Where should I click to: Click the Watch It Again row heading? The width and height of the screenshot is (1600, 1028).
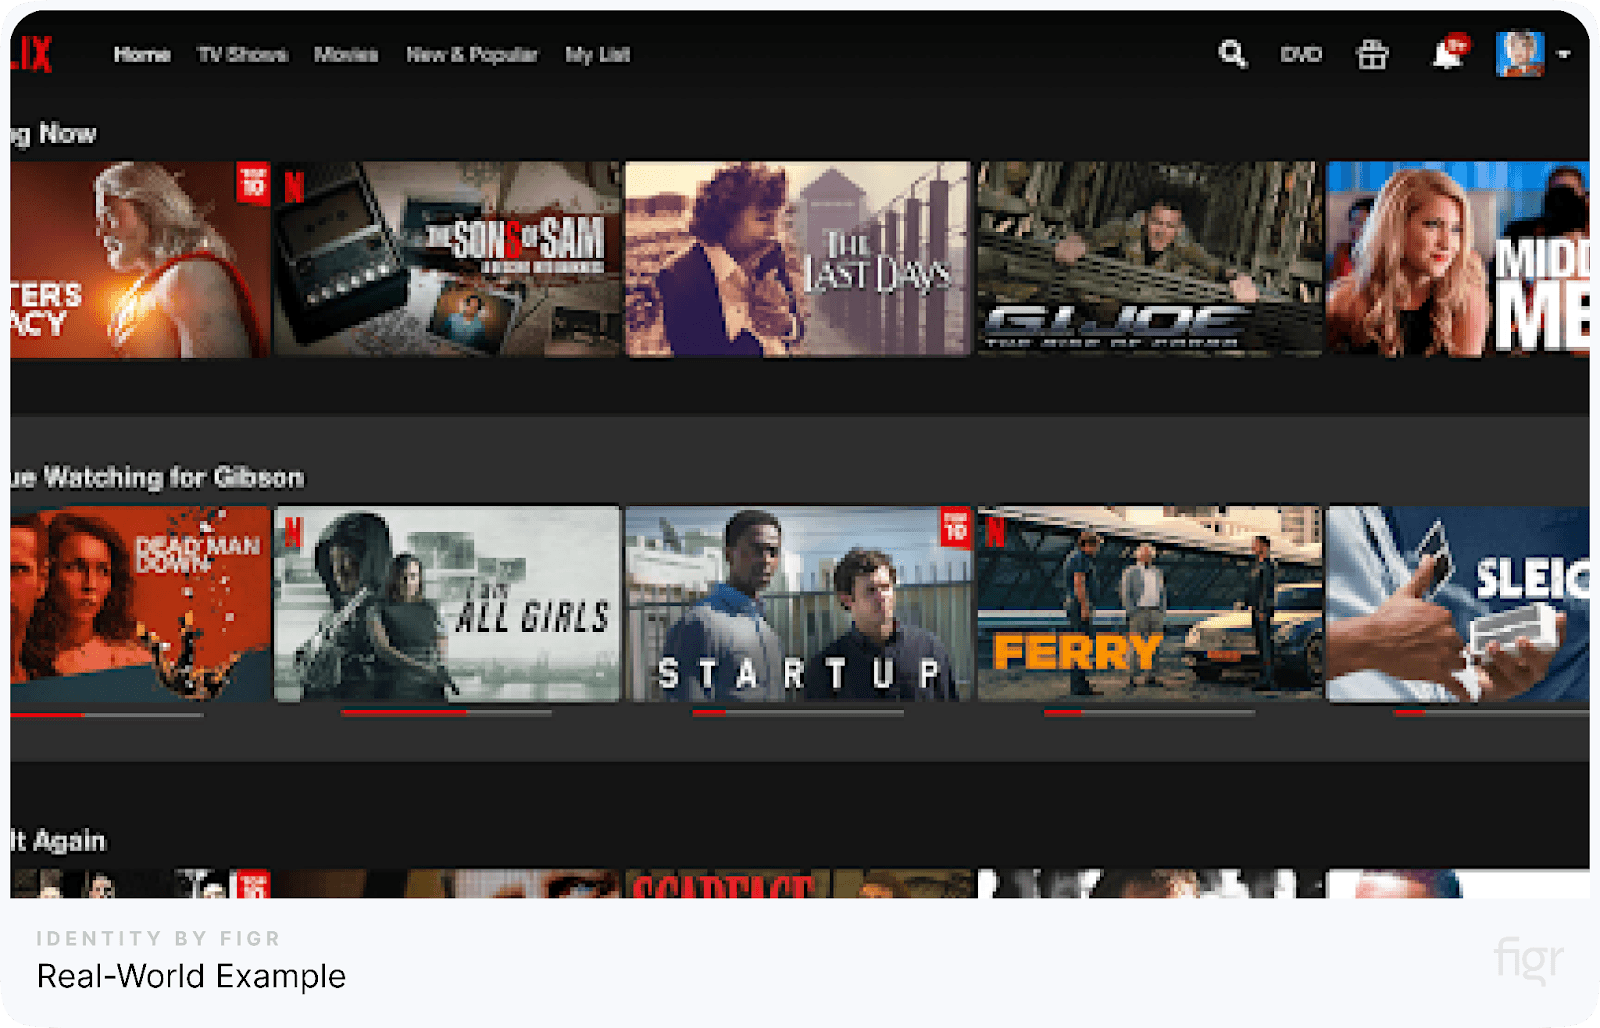click(x=58, y=841)
